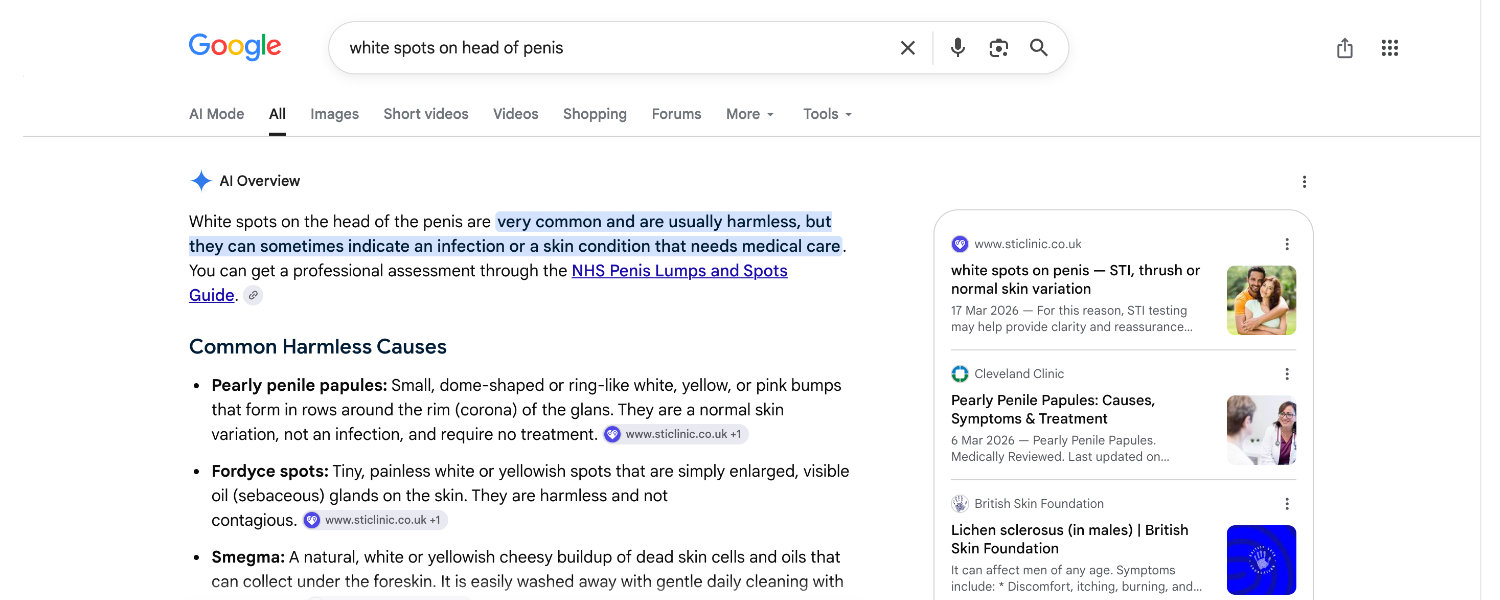Click the AI Overview sparkle icon
This screenshot has height=600, width=1500.
tap(201, 181)
